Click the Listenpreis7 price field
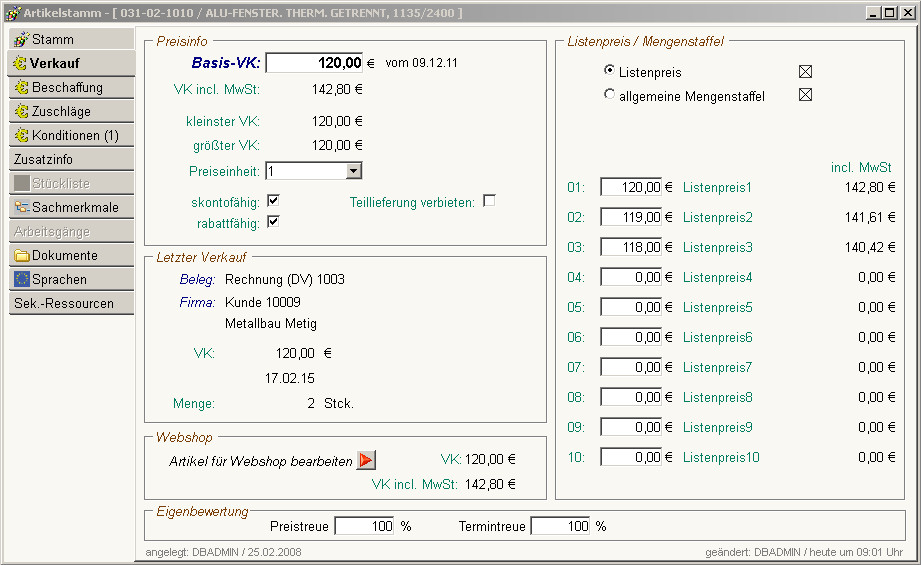Screen dimensions: 921x565 click(x=631, y=367)
